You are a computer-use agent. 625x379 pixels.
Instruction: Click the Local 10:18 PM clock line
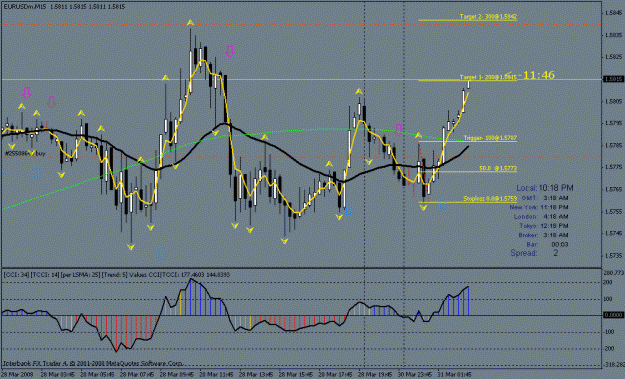[x=545, y=188]
